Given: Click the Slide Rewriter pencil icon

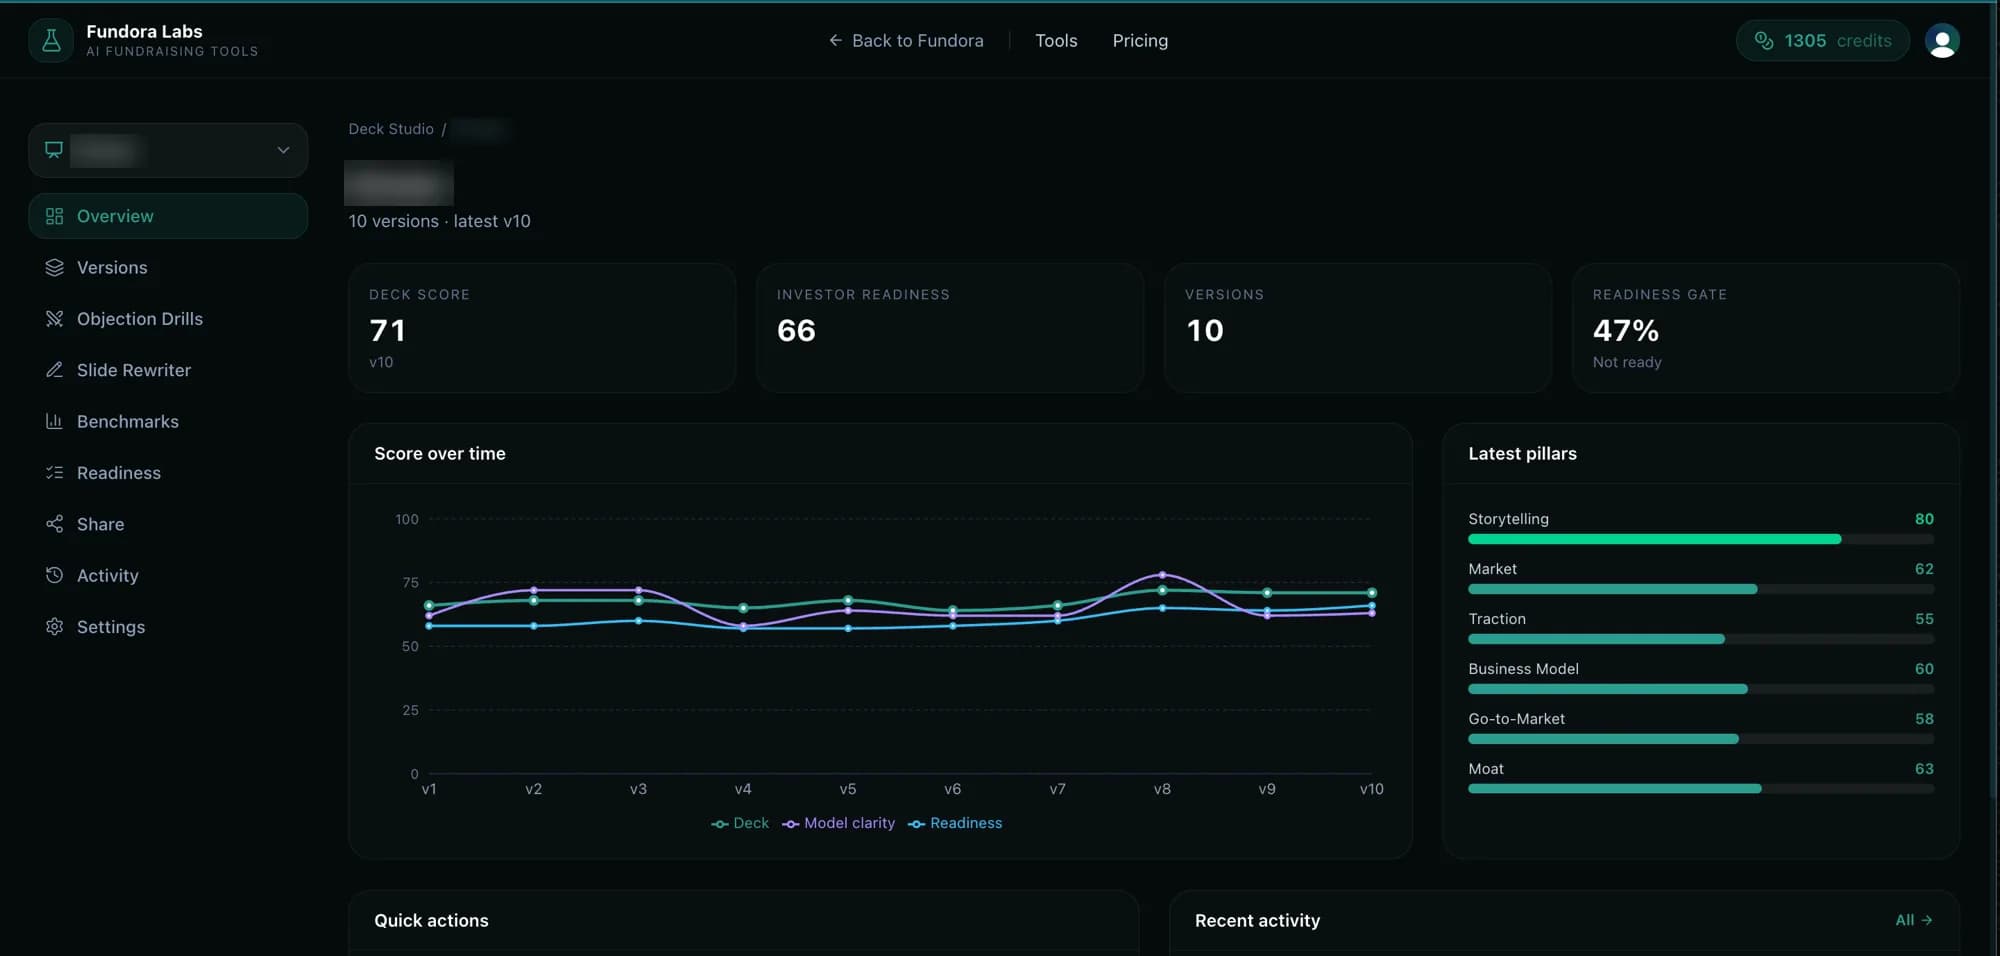Looking at the screenshot, I should coord(55,370).
